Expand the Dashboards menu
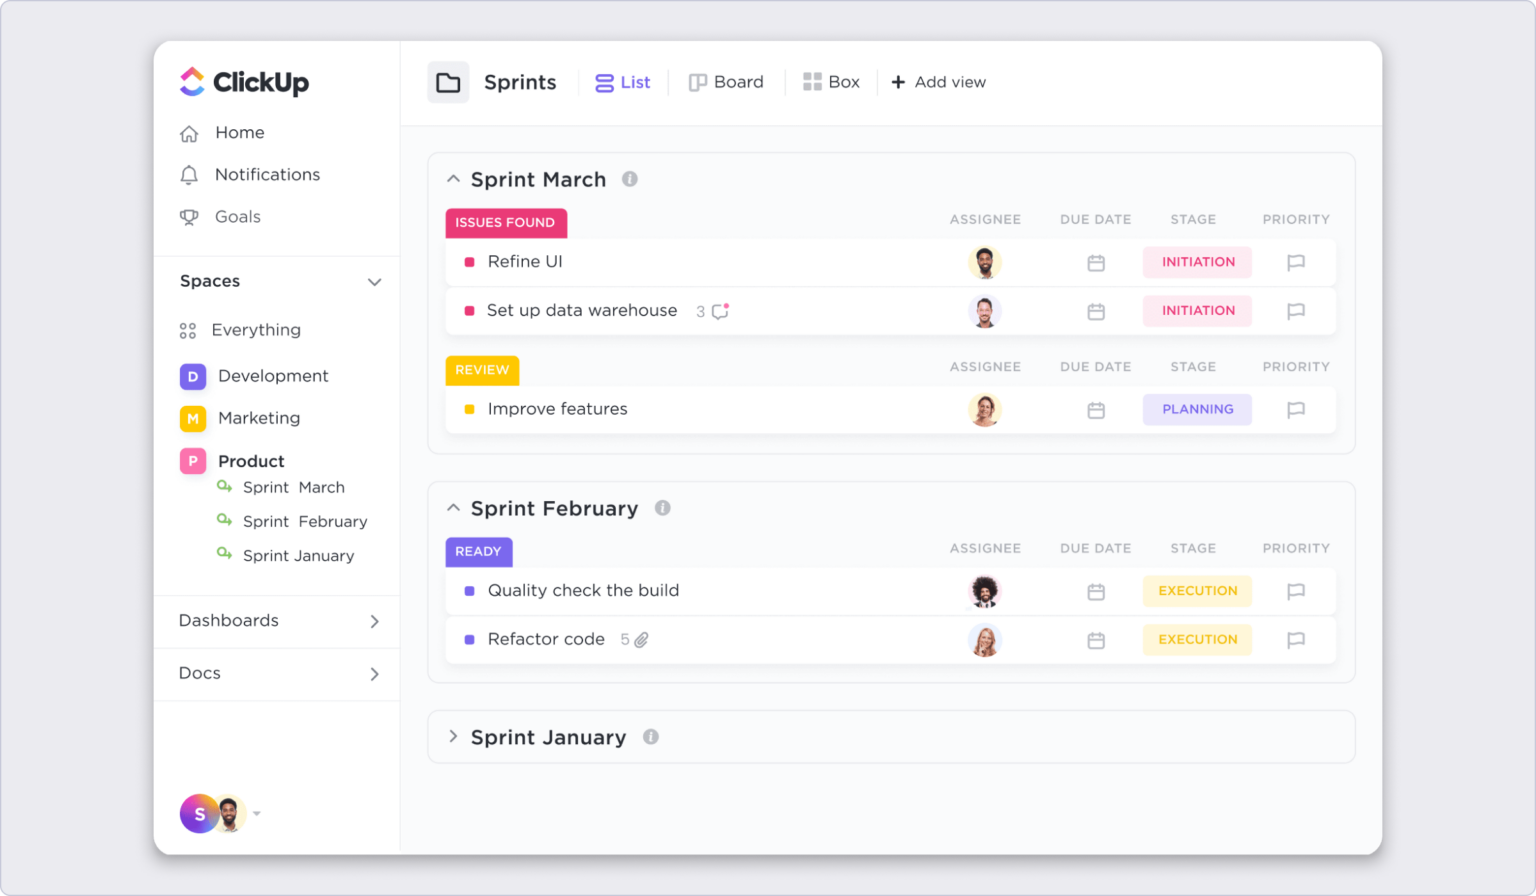This screenshot has height=896, width=1536. [375, 621]
